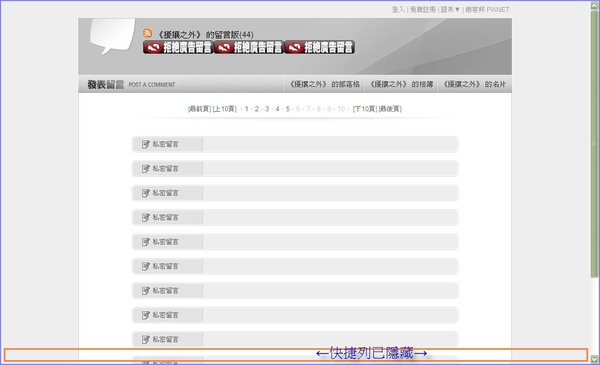Click the scrollbar up arrow

point(594,5)
